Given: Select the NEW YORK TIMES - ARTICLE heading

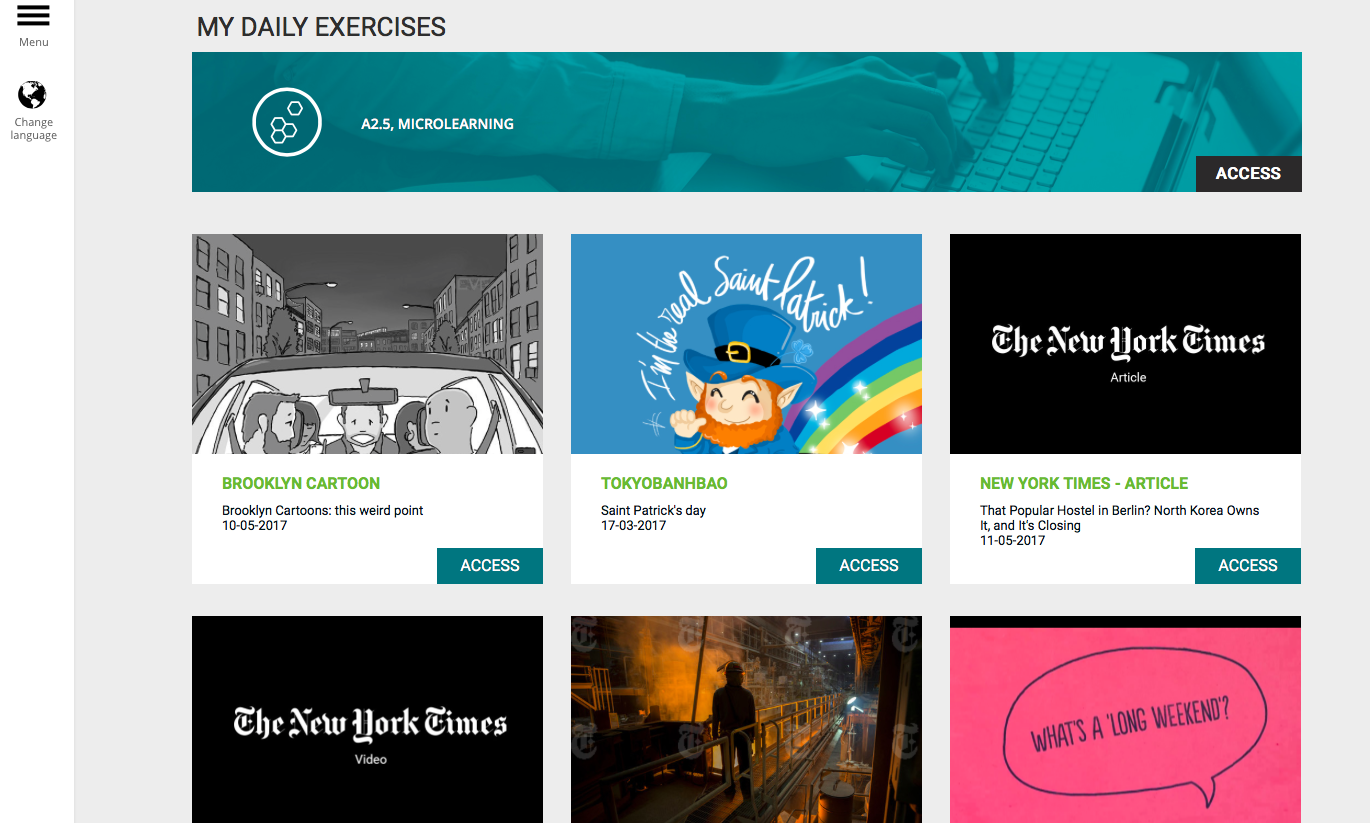Looking at the screenshot, I should [1084, 483].
